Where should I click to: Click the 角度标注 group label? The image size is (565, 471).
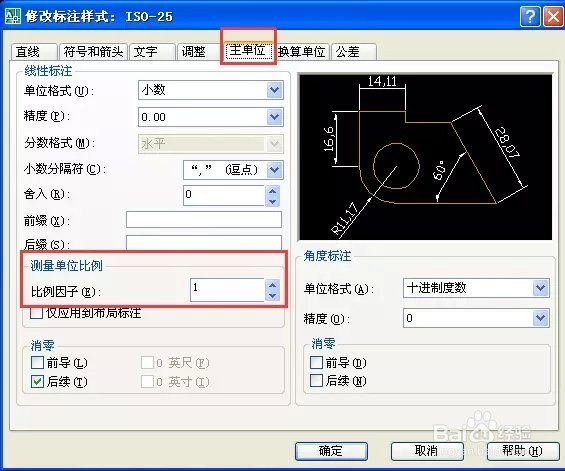pyautogui.click(x=327, y=256)
